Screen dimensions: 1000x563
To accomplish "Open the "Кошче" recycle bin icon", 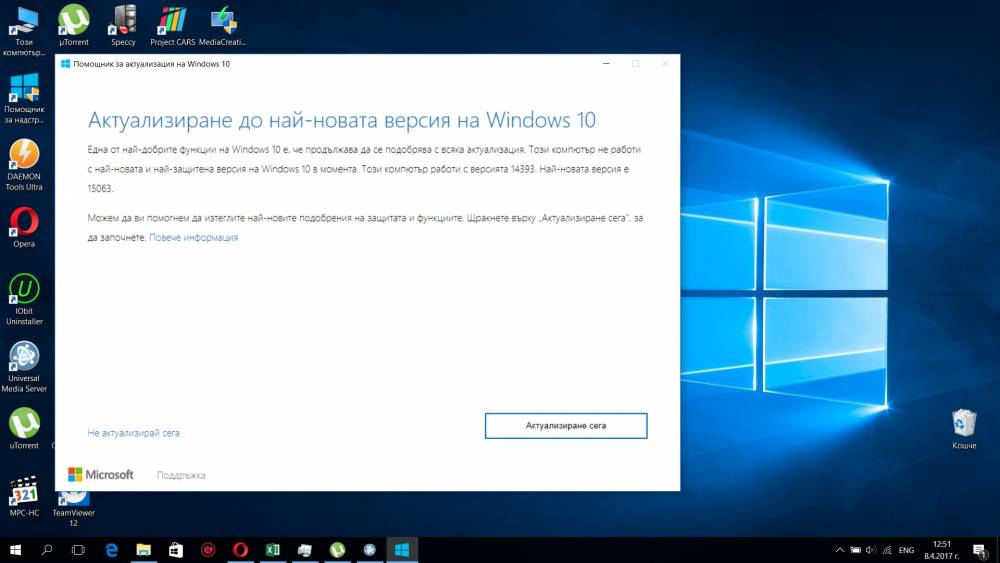I will tap(964, 429).
